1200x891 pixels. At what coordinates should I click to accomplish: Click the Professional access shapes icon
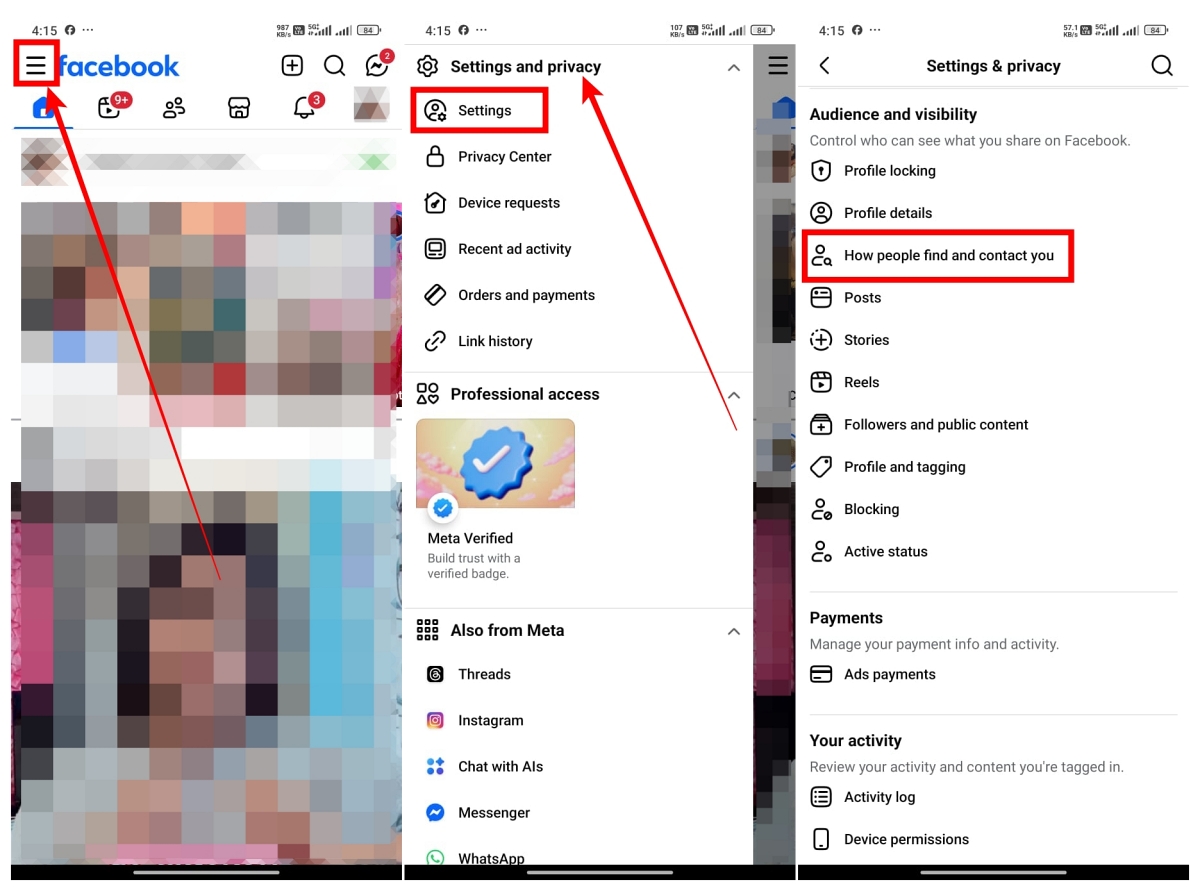(428, 394)
